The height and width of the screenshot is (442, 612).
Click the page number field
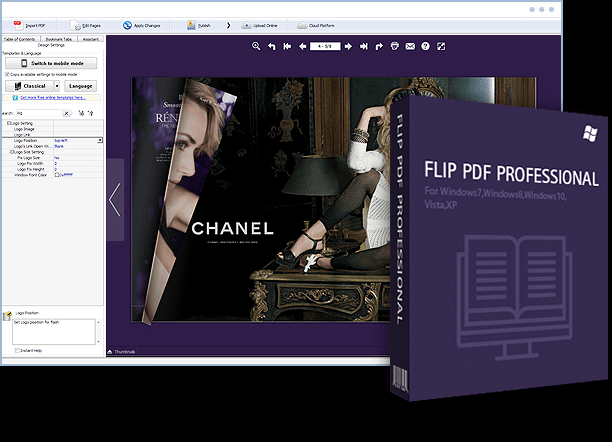(x=325, y=46)
